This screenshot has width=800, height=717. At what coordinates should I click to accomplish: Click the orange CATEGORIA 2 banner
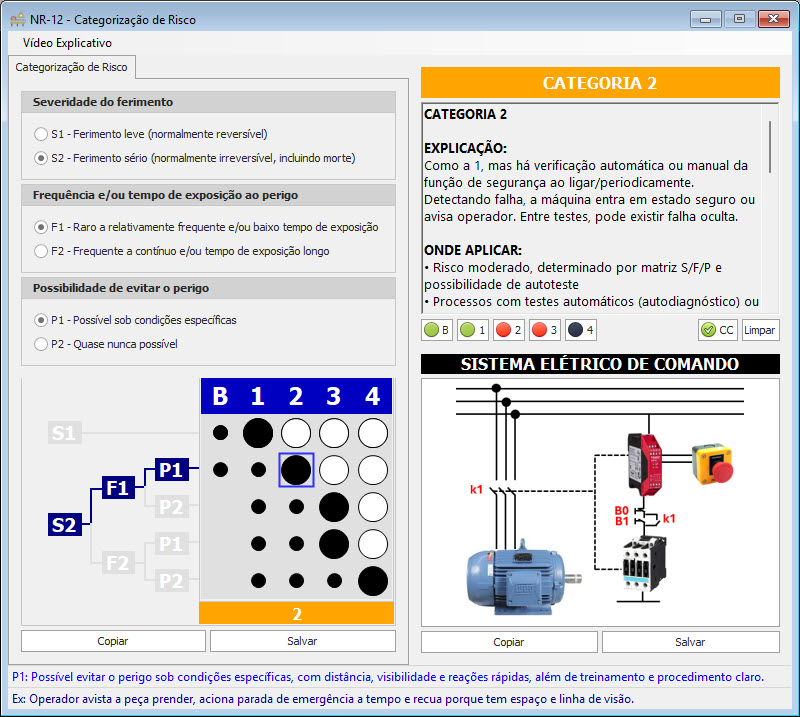[600, 83]
